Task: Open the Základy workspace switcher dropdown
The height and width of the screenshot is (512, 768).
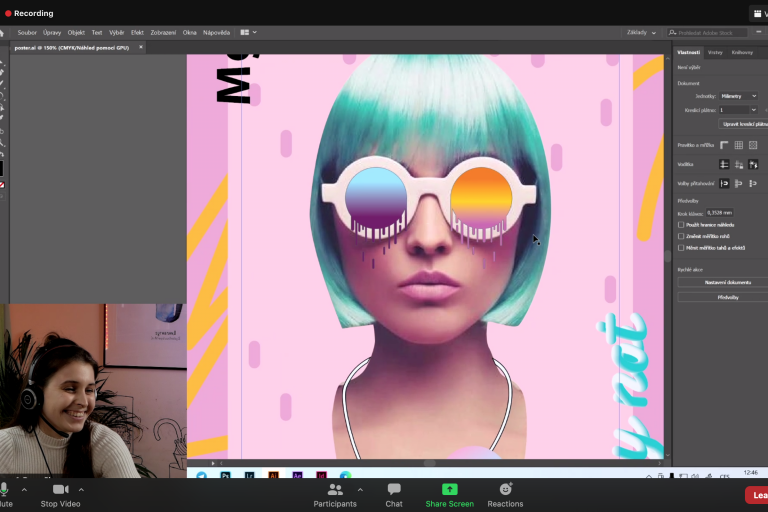Action: (x=641, y=32)
